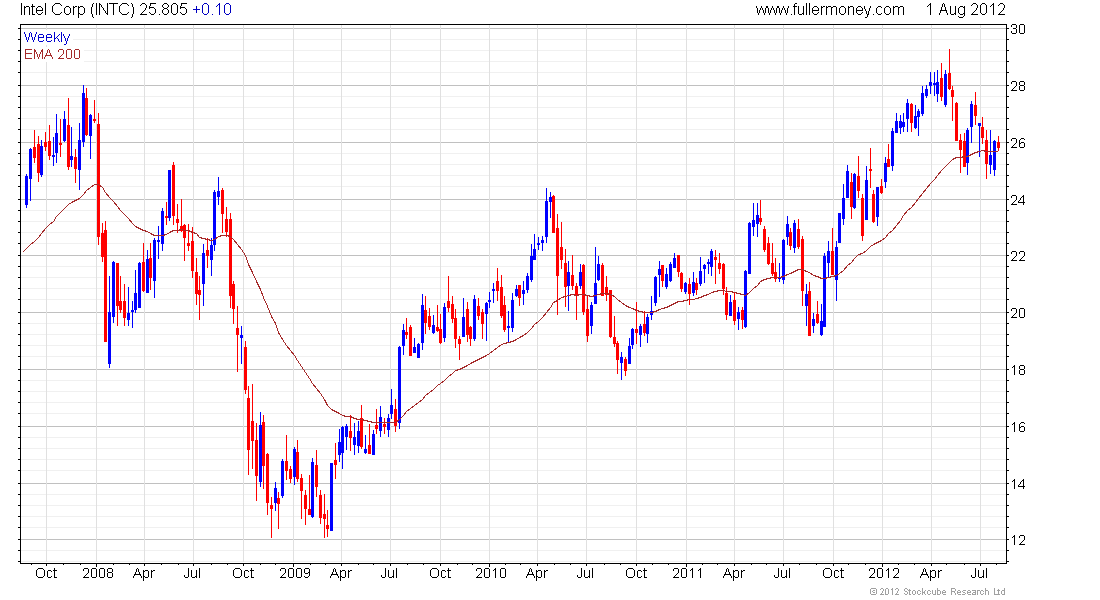The width and height of the screenshot is (1100, 600).
Task: Select the blue "Weekly" legend label
Action: coord(47,37)
